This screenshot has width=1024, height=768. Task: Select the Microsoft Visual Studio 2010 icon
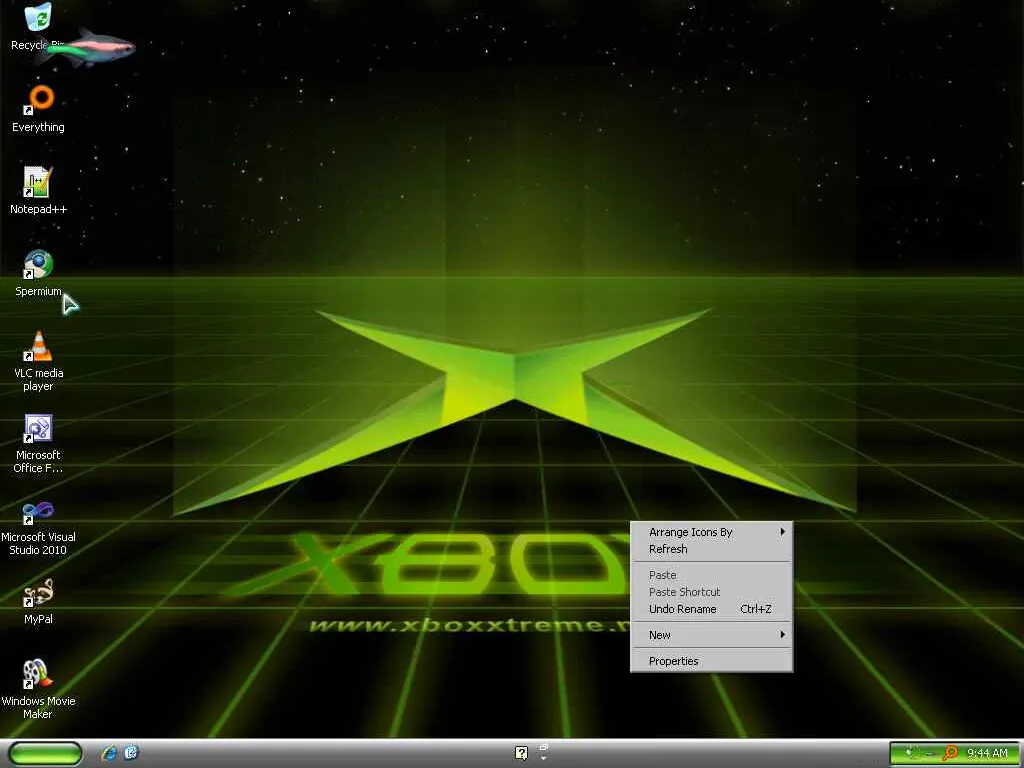point(38,526)
